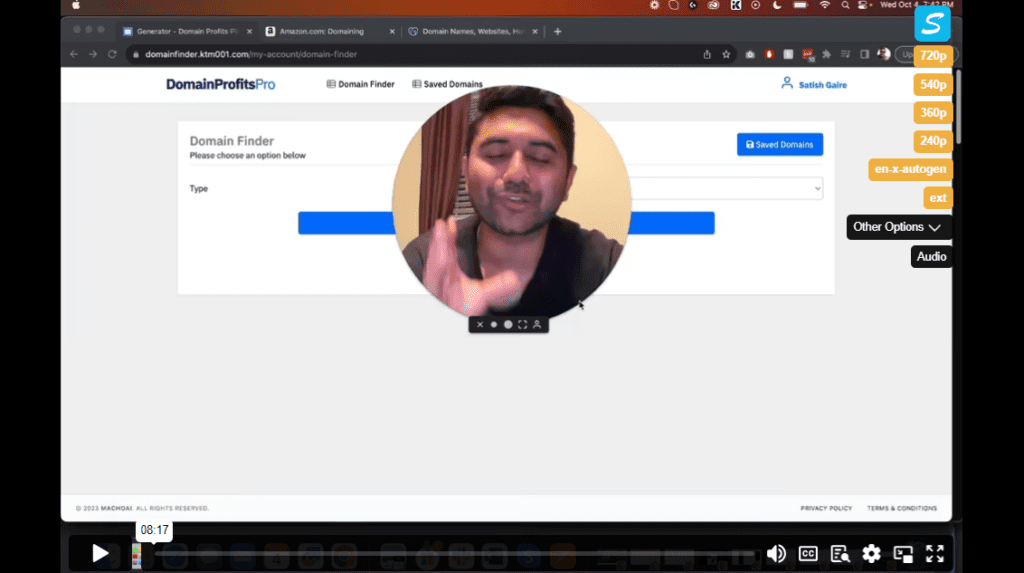Select 360p download quality
This screenshot has height=573, width=1024.
[933, 112]
